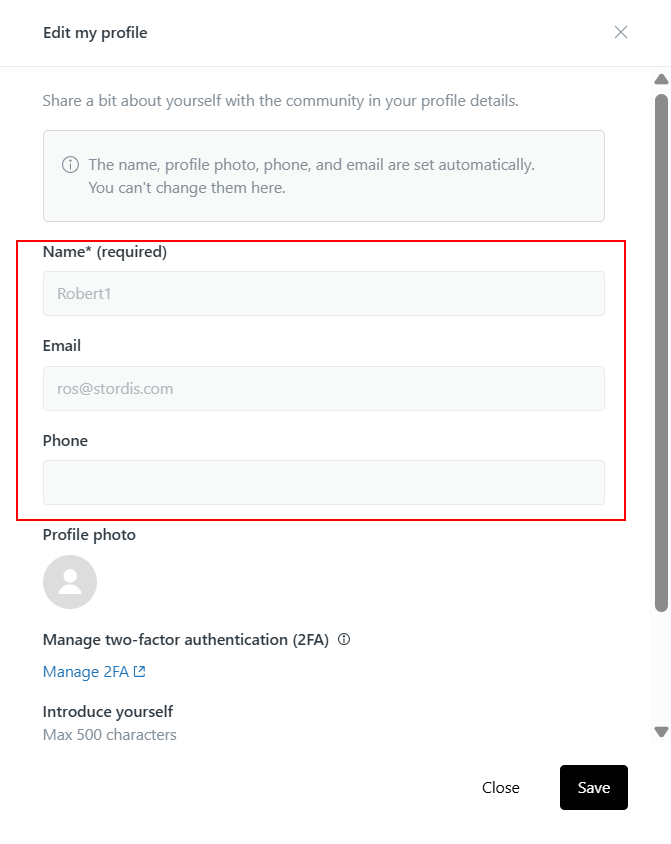Save the profile changes
671x844 pixels.
pyautogui.click(x=594, y=787)
